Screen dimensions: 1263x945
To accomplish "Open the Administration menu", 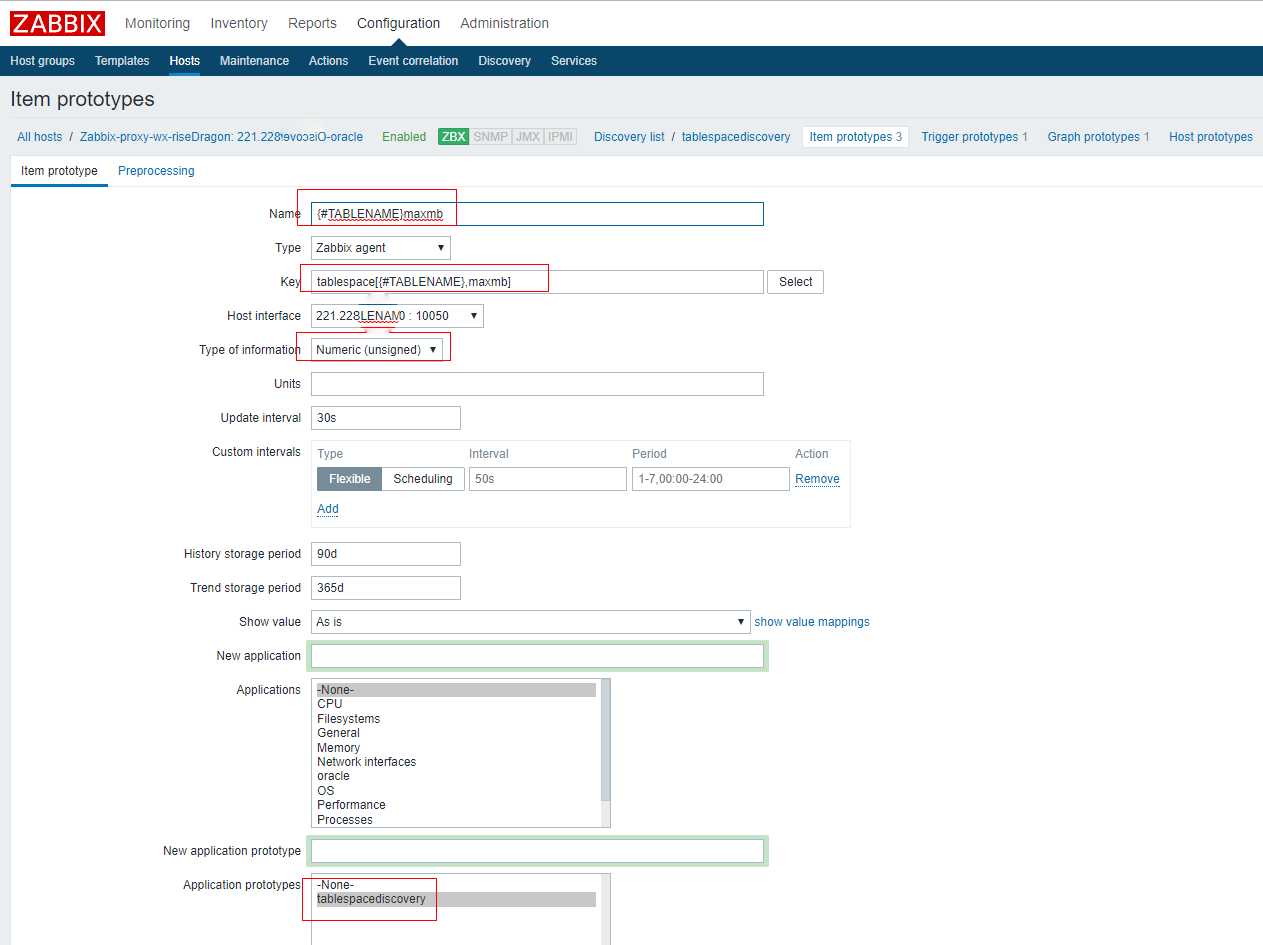I will [504, 23].
